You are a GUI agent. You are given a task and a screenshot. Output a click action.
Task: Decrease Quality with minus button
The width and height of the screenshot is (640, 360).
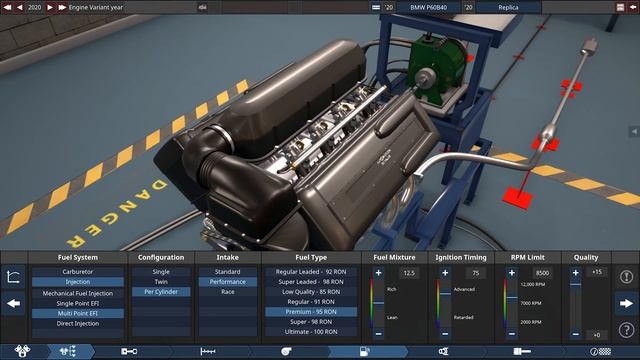click(576, 334)
